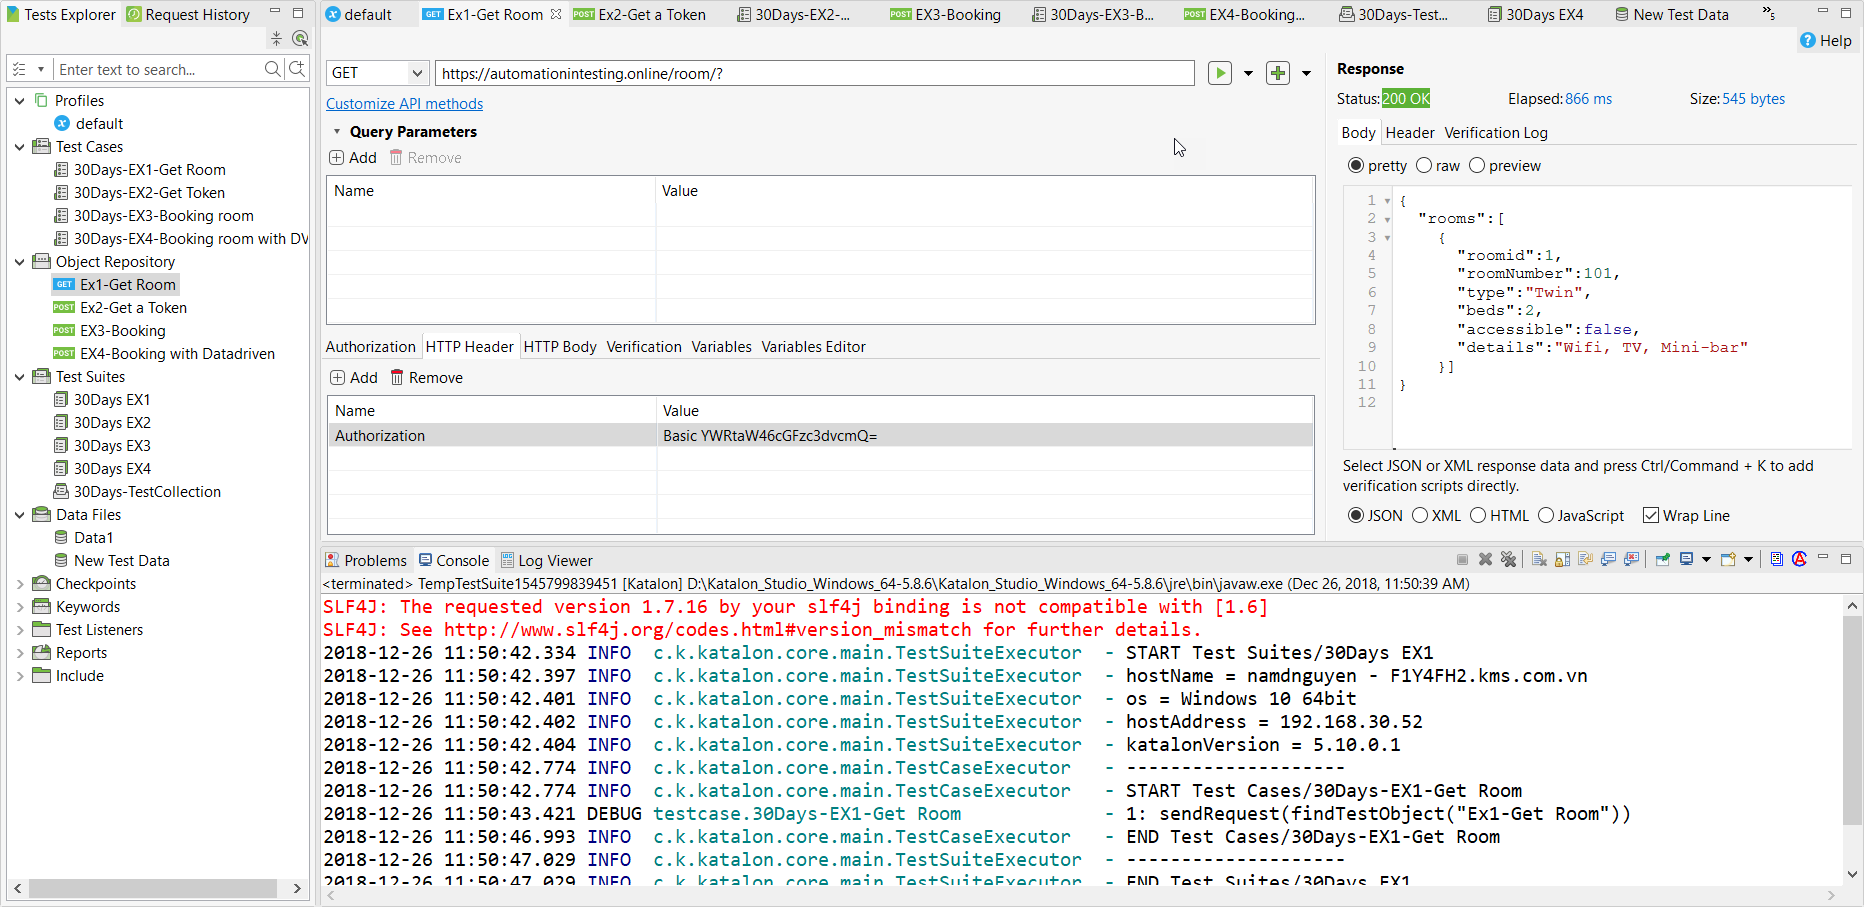Collapse the Query Parameters section
The image size is (1864, 907).
337,132
